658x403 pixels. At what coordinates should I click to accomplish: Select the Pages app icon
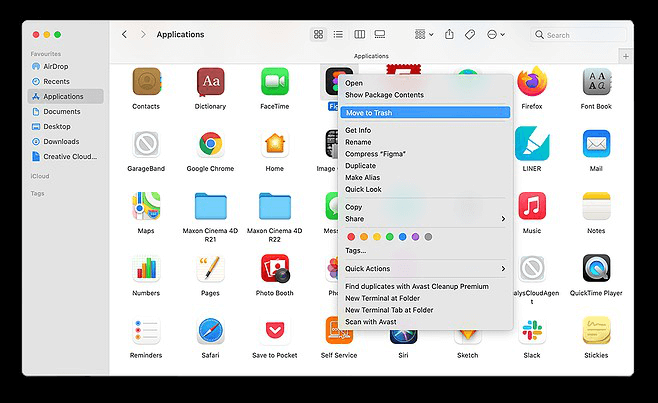[210, 268]
